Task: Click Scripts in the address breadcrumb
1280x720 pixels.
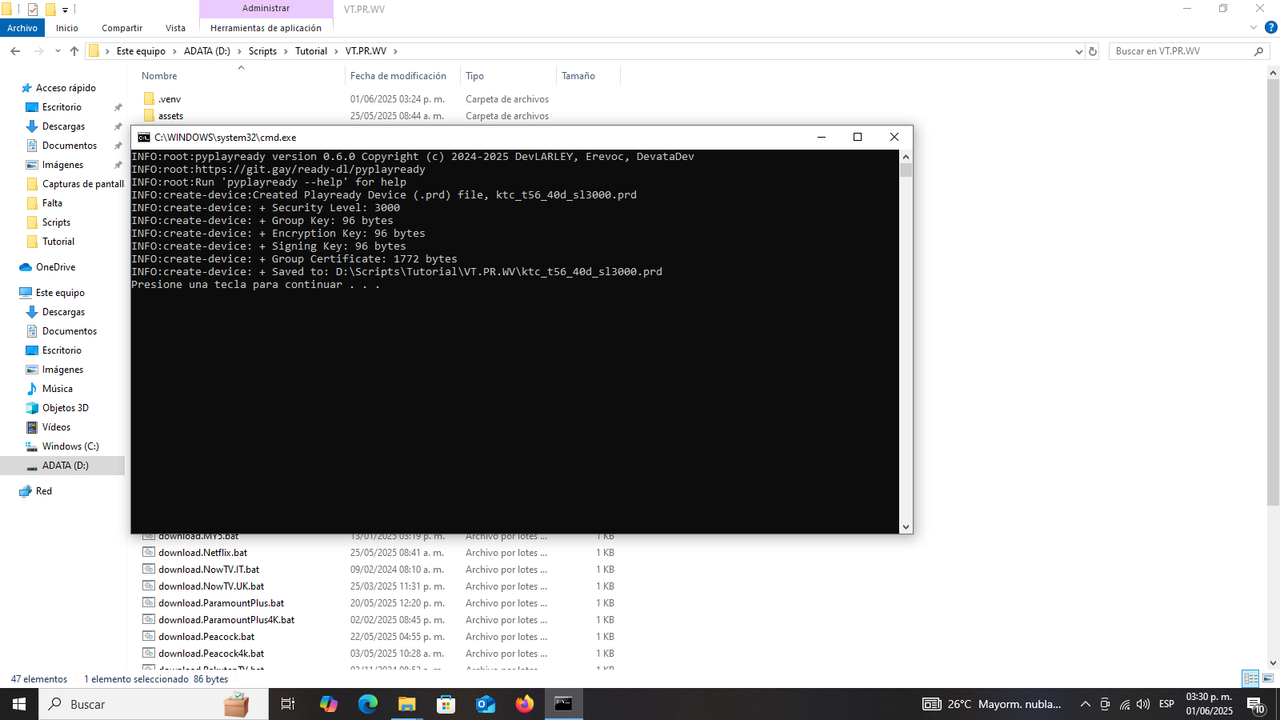Action: (x=263, y=51)
